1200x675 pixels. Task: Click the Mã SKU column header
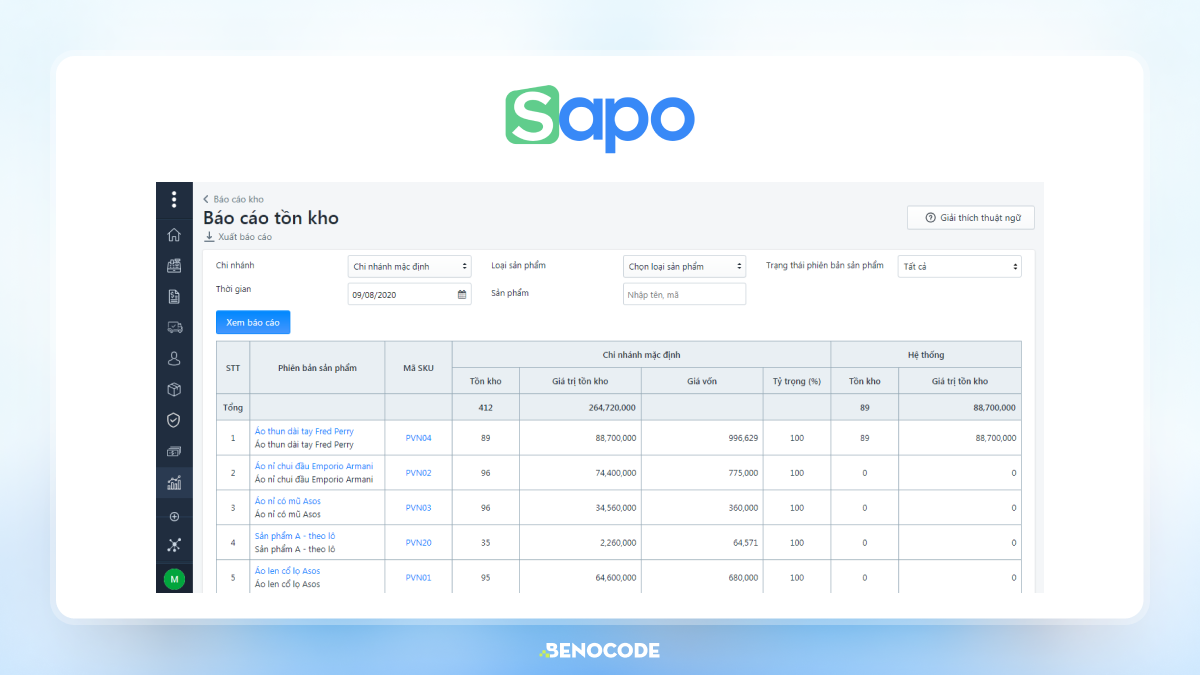(418, 368)
